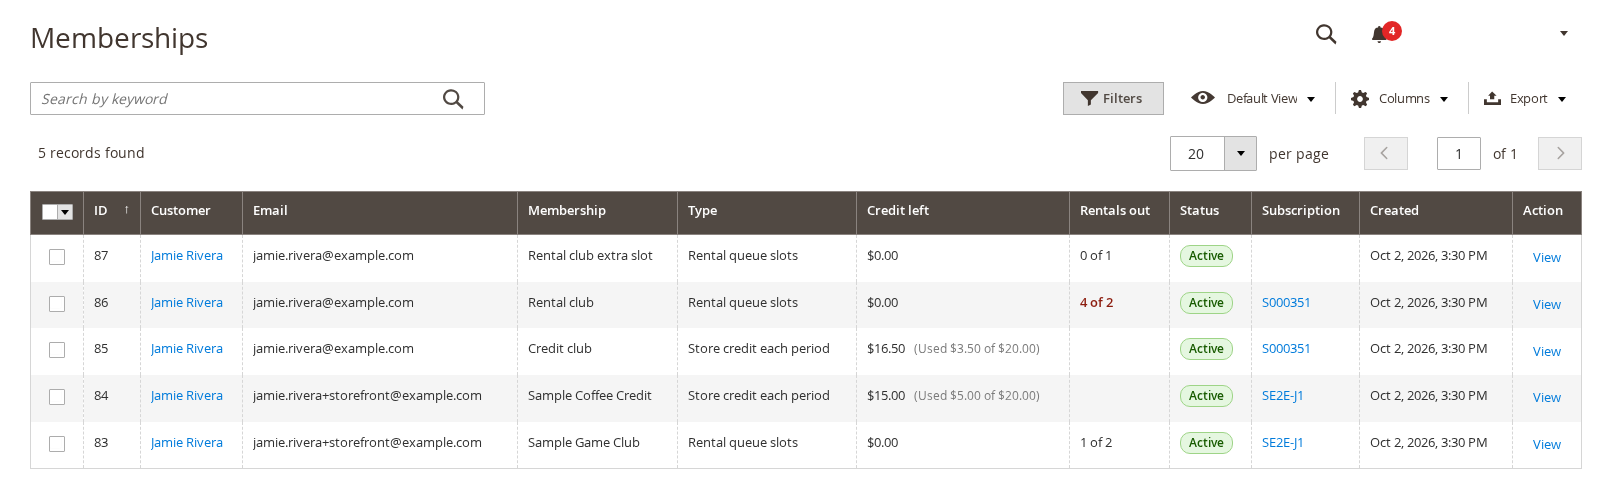Open Jamie Rivera link in row 87
This screenshot has height=480, width=1612.
point(187,256)
